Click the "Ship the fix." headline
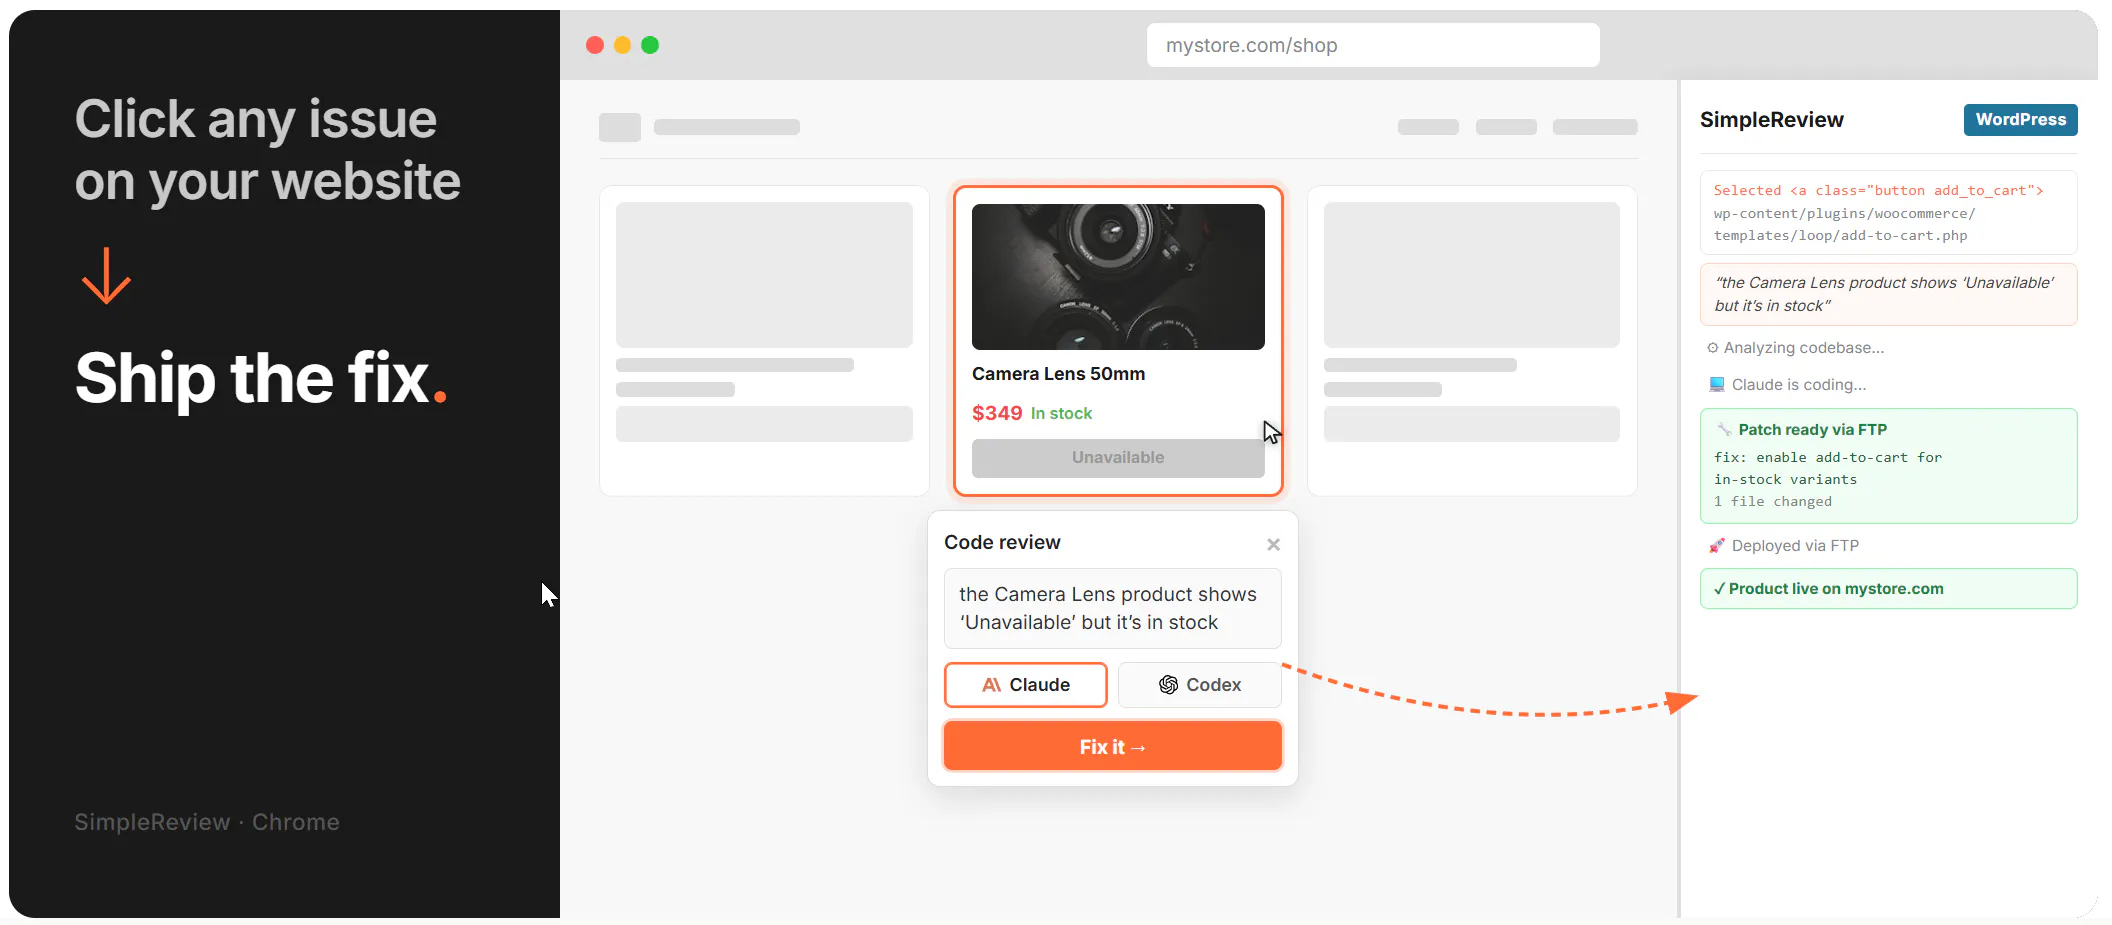Image resolution: width=2112 pixels, height=925 pixels. [261, 378]
